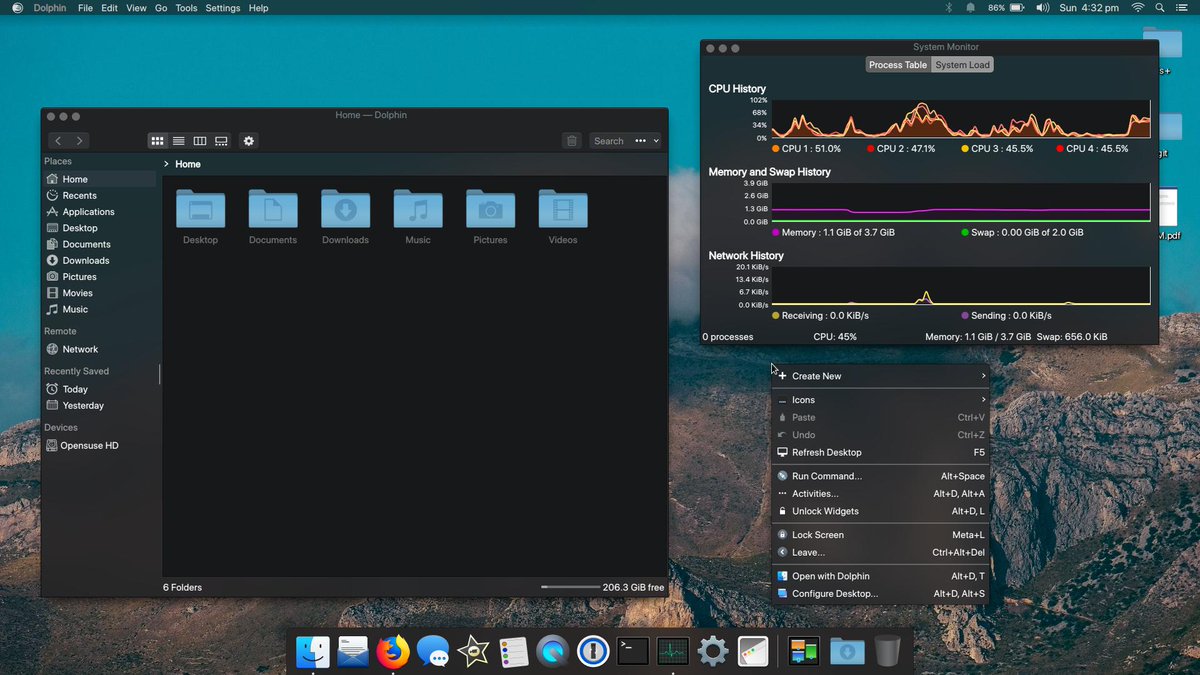1200x675 pixels.
Task: Open the Search options dropdown arrow
Action: pyautogui.click(x=655, y=141)
